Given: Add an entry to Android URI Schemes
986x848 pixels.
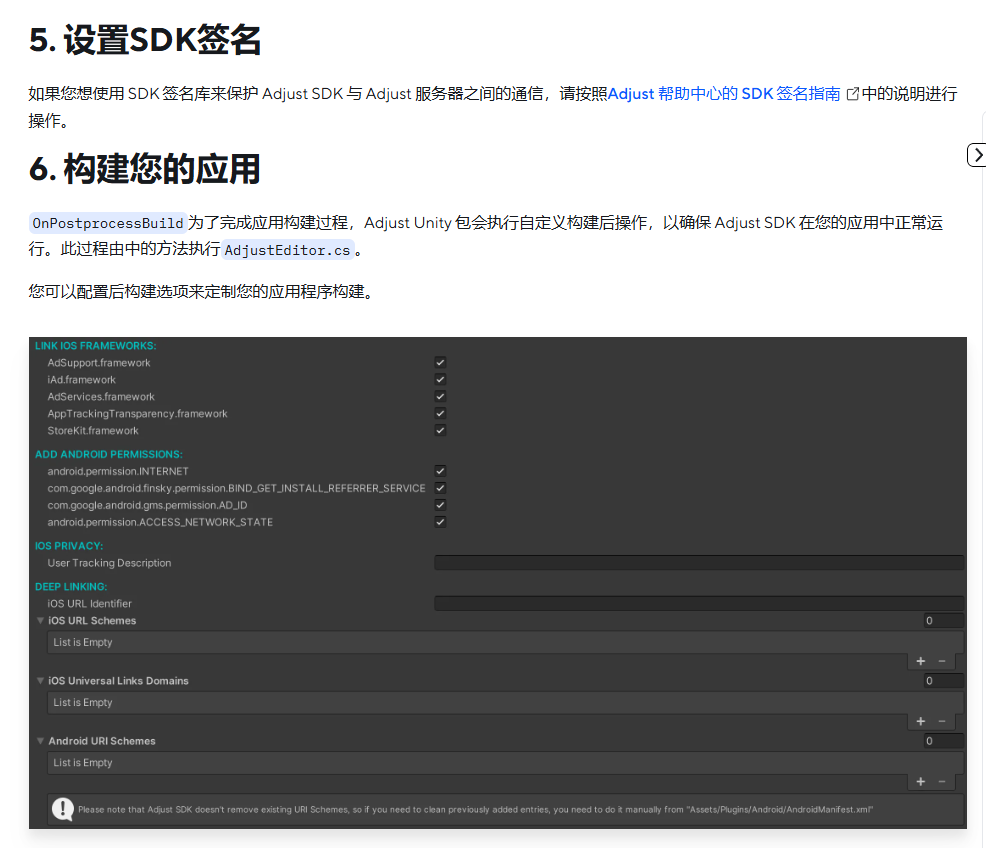Looking at the screenshot, I should click(921, 781).
